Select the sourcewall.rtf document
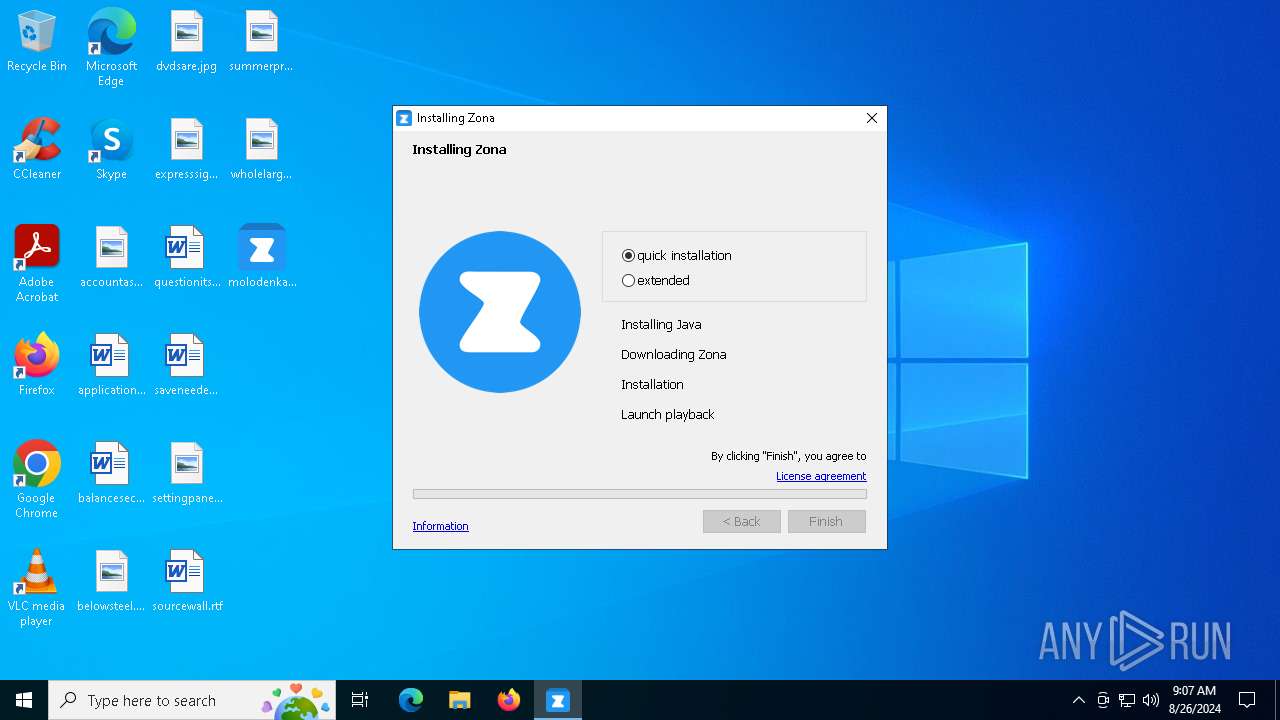This screenshot has height=720, width=1280. point(187,582)
